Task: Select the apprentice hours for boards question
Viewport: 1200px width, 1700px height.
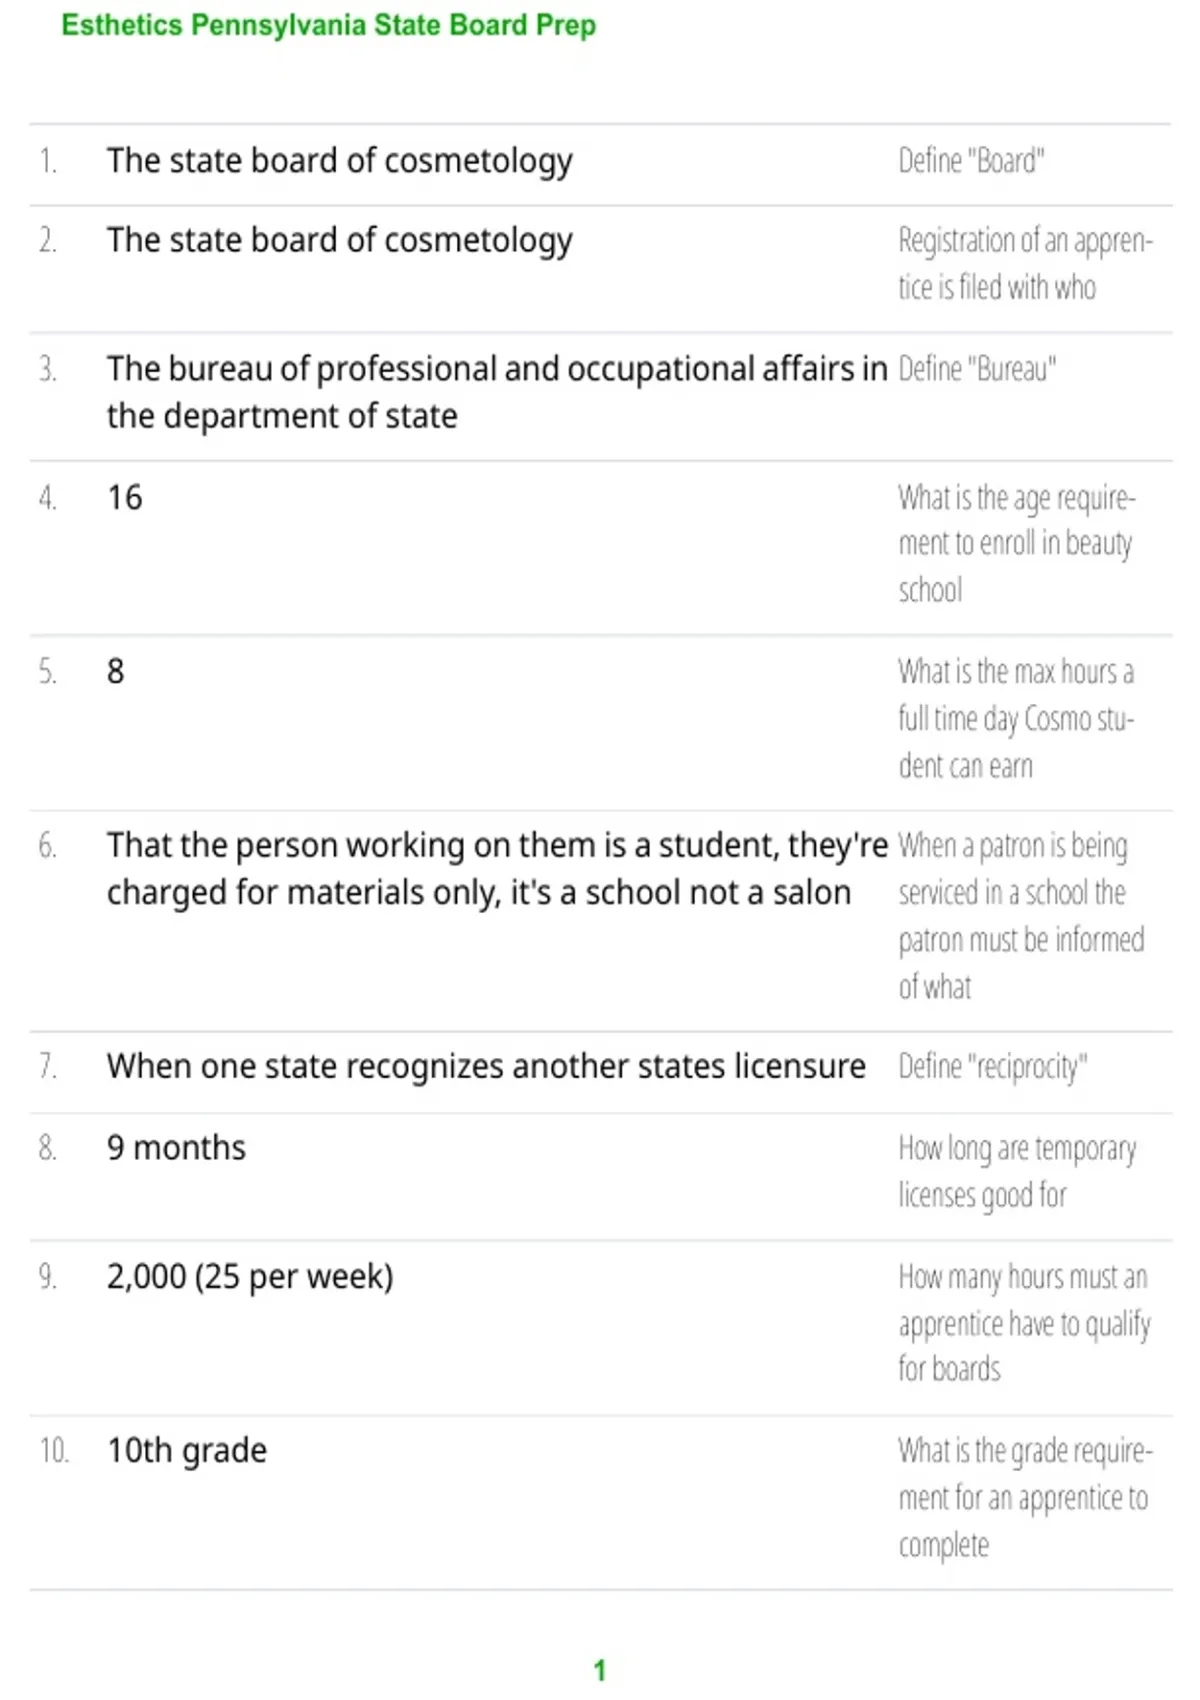Action: tap(1024, 1323)
